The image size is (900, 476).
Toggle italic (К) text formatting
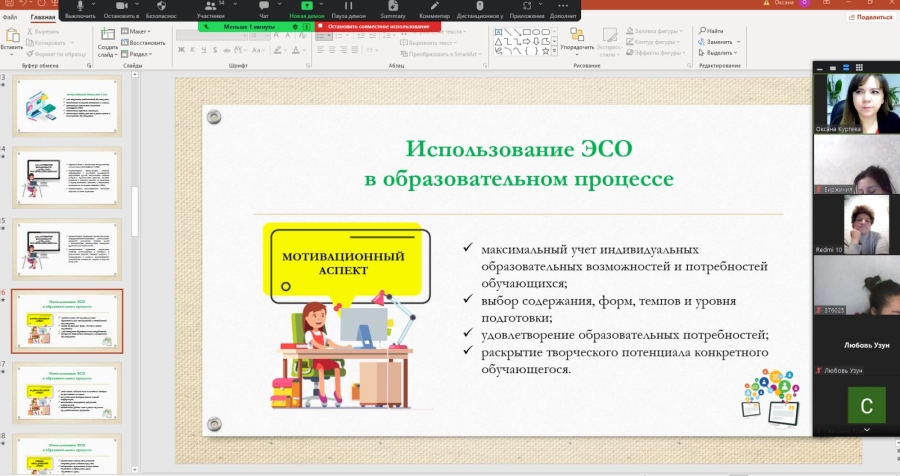click(x=192, y=50)
